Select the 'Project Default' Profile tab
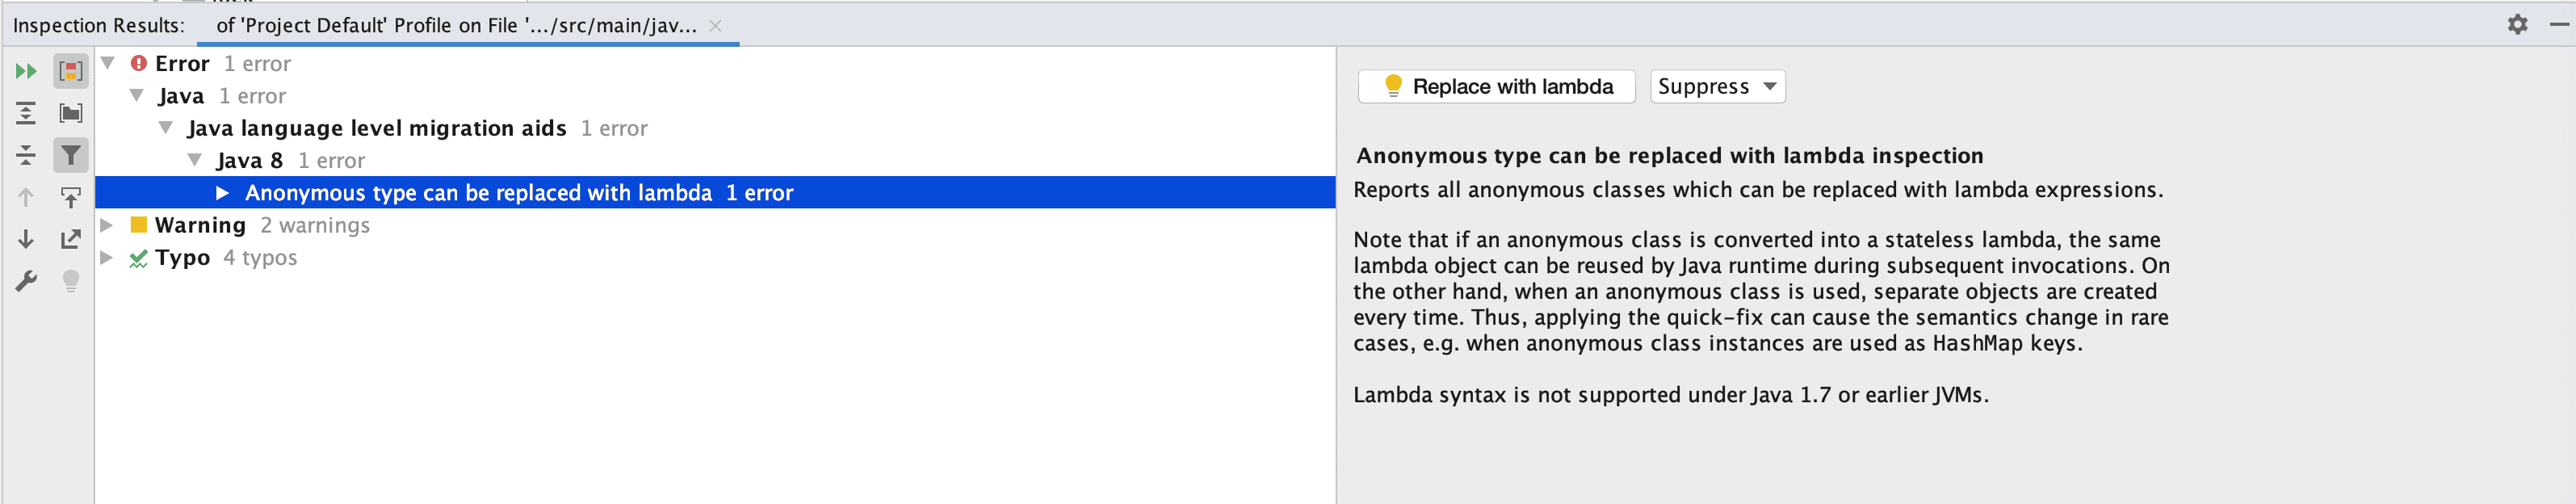This screenshot has width=2576, height=504. 456,26
